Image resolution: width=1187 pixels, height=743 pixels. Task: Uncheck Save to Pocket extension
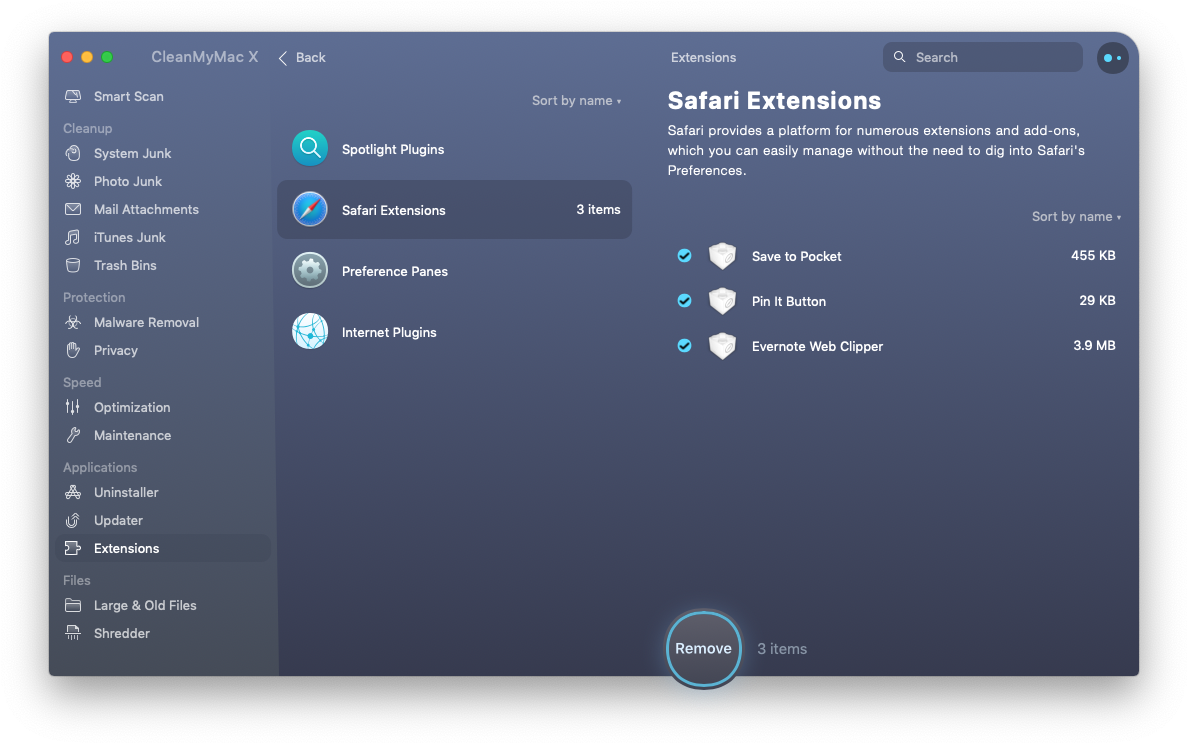coord(684,256)
